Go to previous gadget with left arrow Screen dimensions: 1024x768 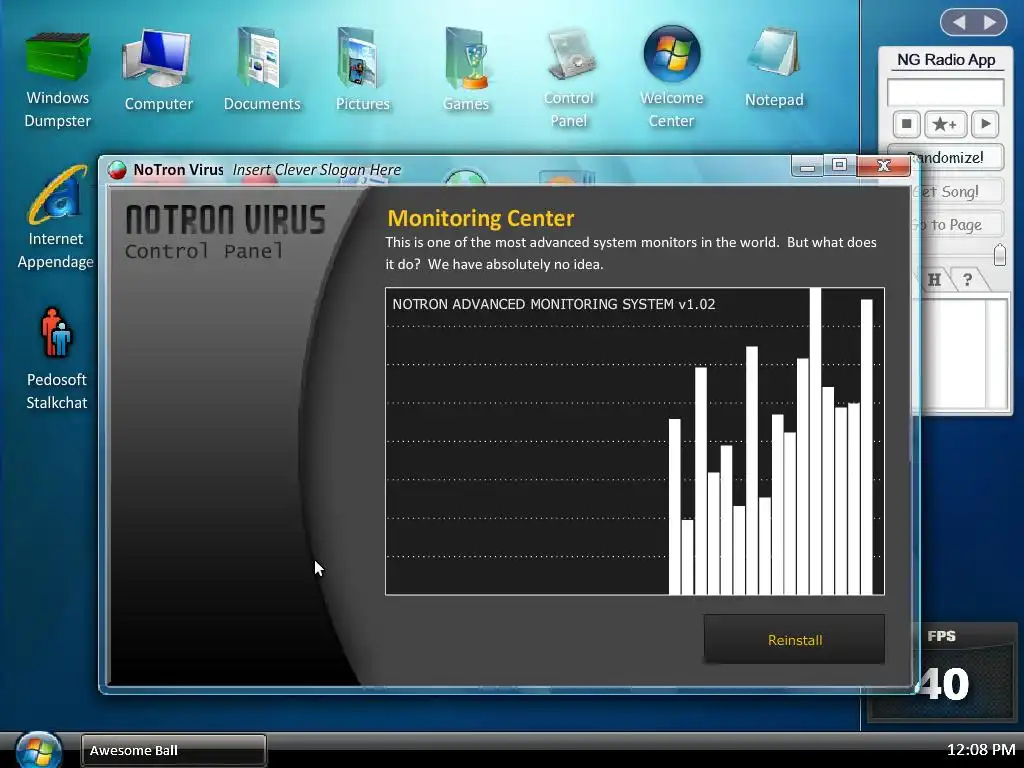[958, 22]
